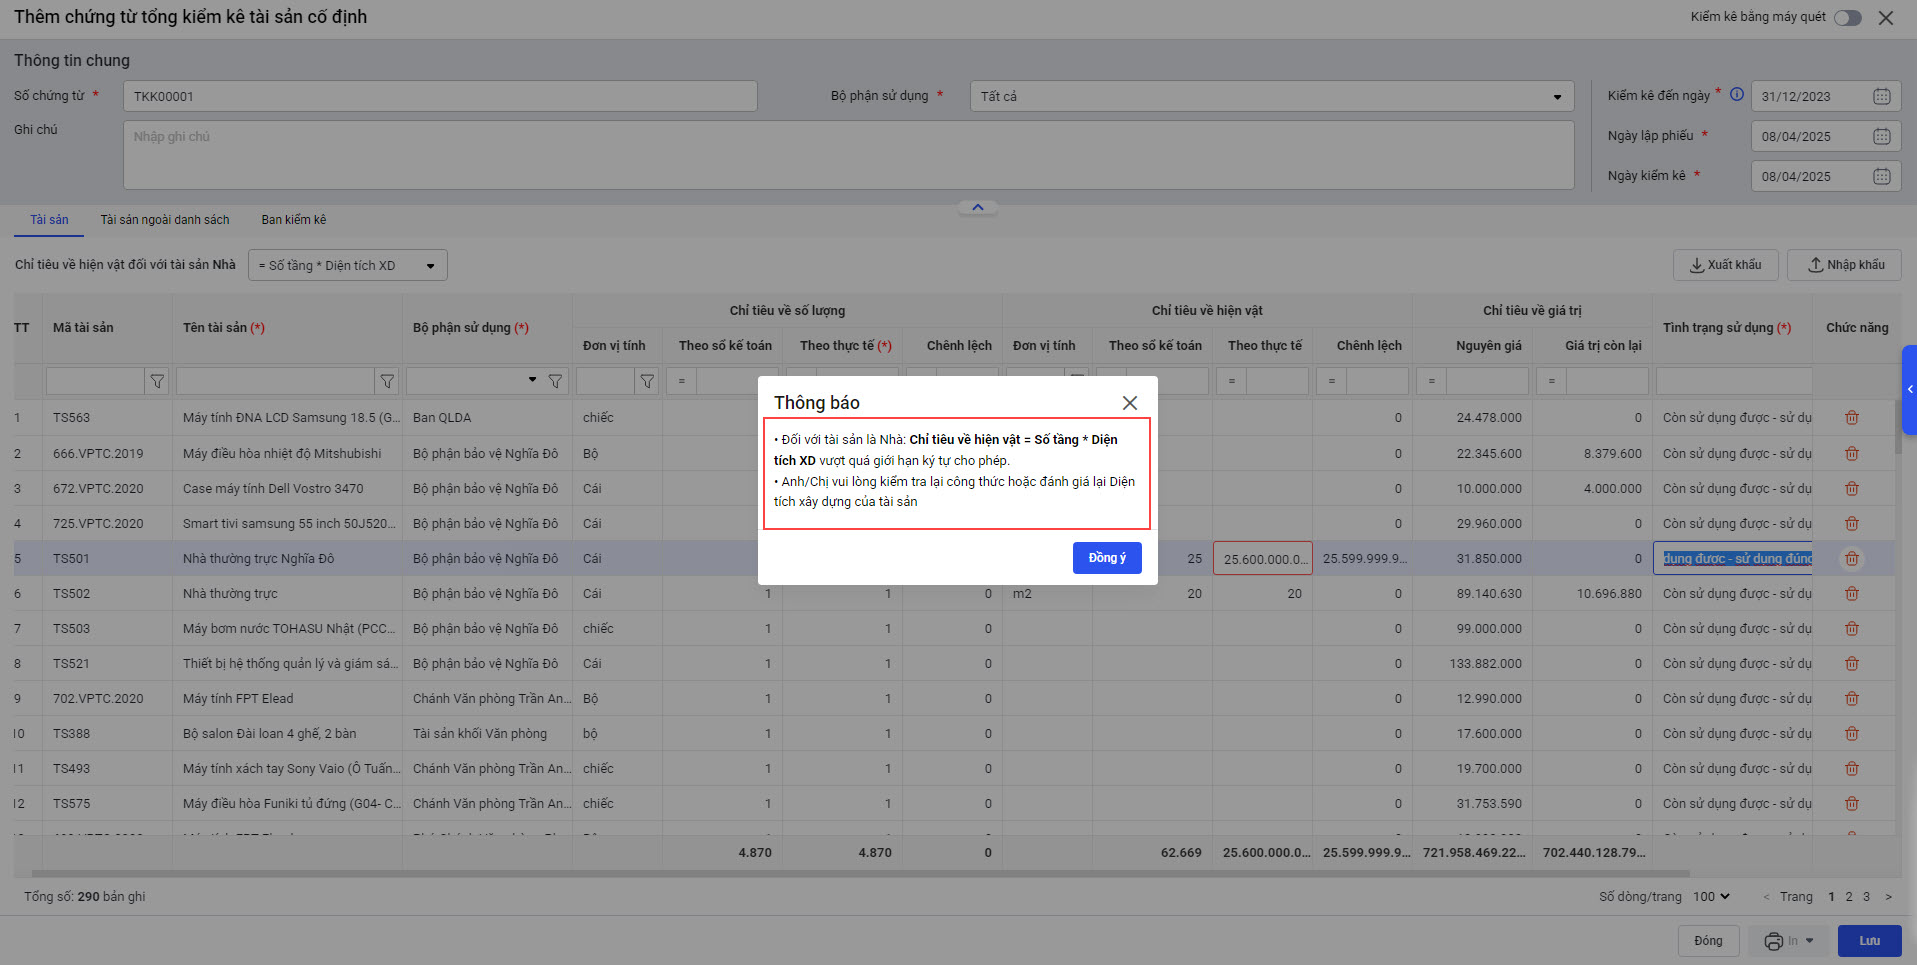This screenshot has width=1917, height=965.
Task: Click the Xuất khẩu export button
Action: click(1725, 265)
